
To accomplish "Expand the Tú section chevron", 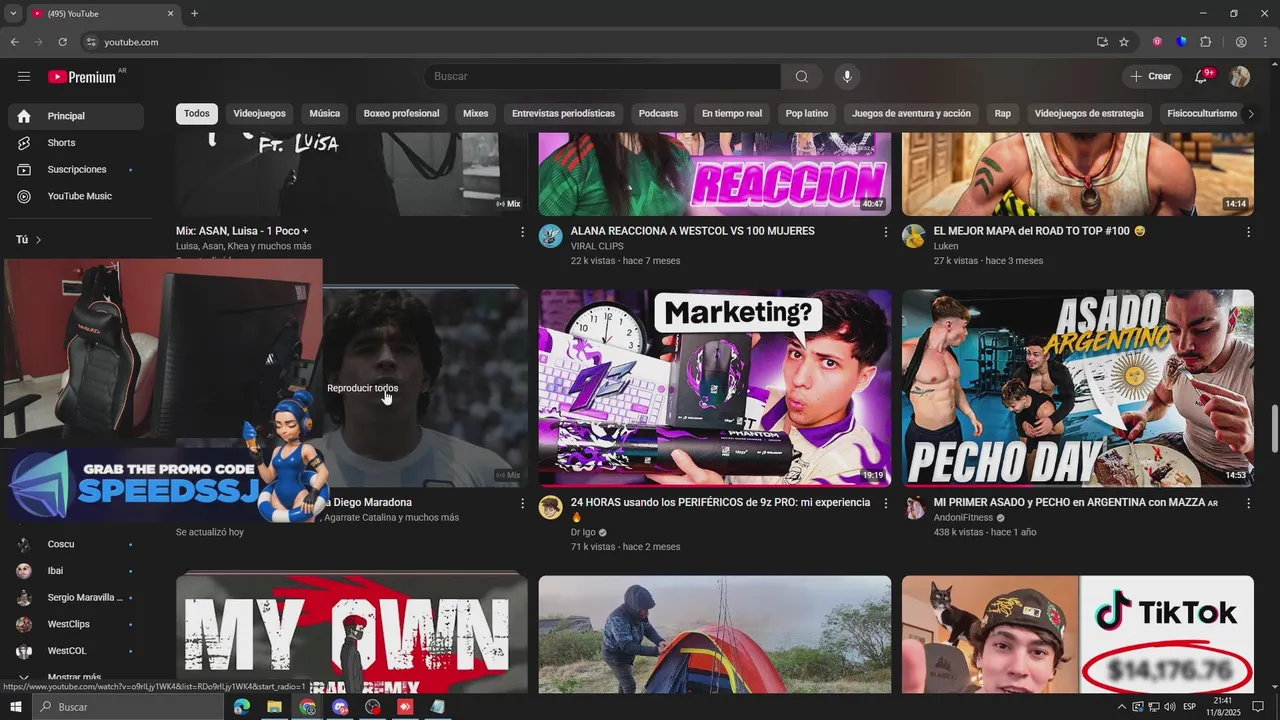I will pyautogui.click(x=39, y=240).
